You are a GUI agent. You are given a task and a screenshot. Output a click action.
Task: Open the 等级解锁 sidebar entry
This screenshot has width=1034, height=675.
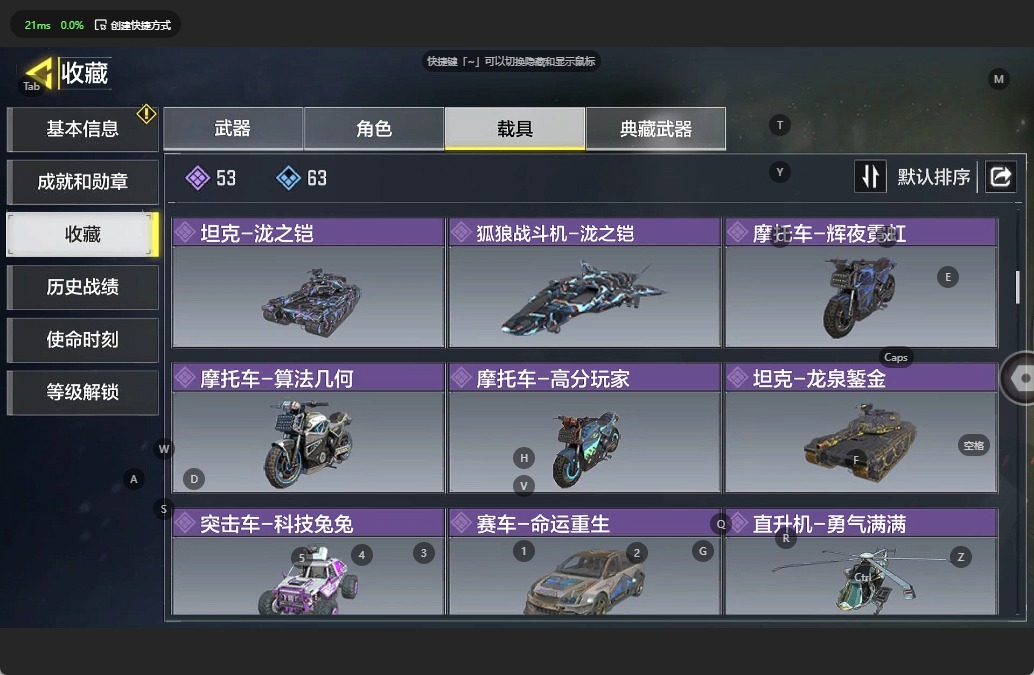[82, 392]
